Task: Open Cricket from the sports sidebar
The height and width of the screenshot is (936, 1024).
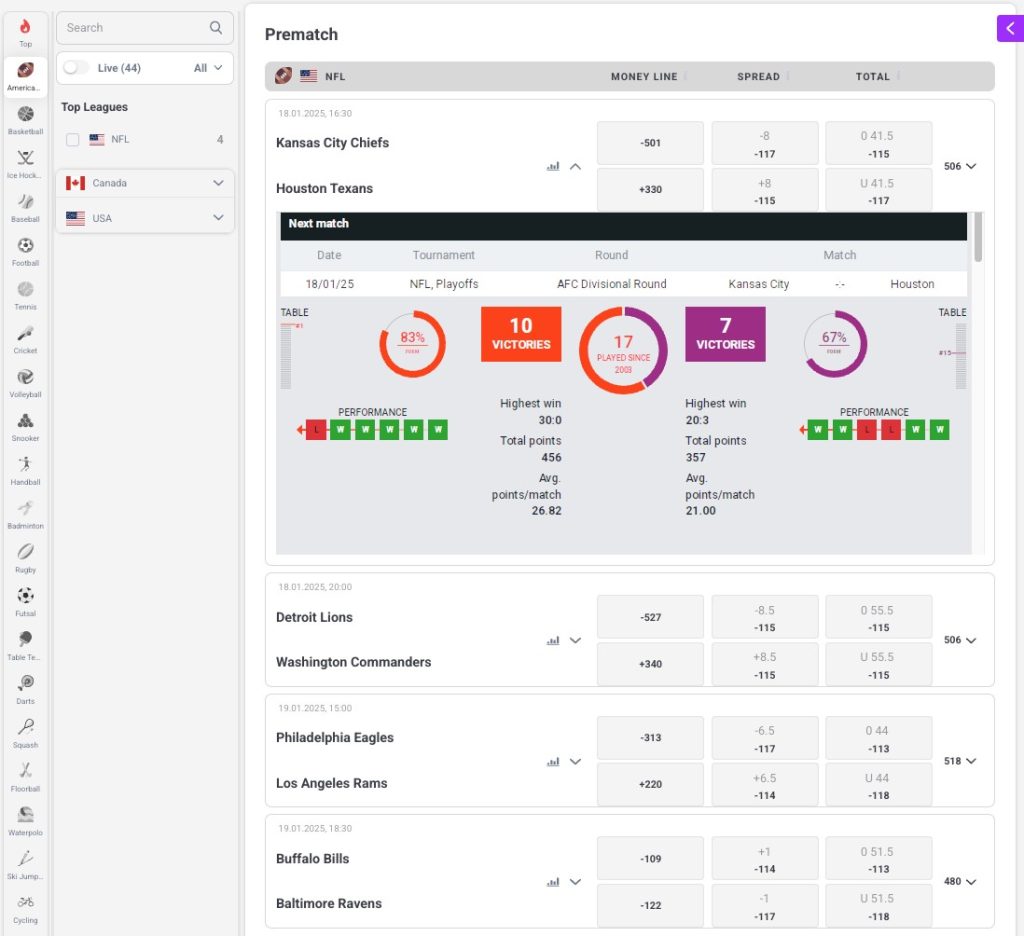Action: [25, 340]
